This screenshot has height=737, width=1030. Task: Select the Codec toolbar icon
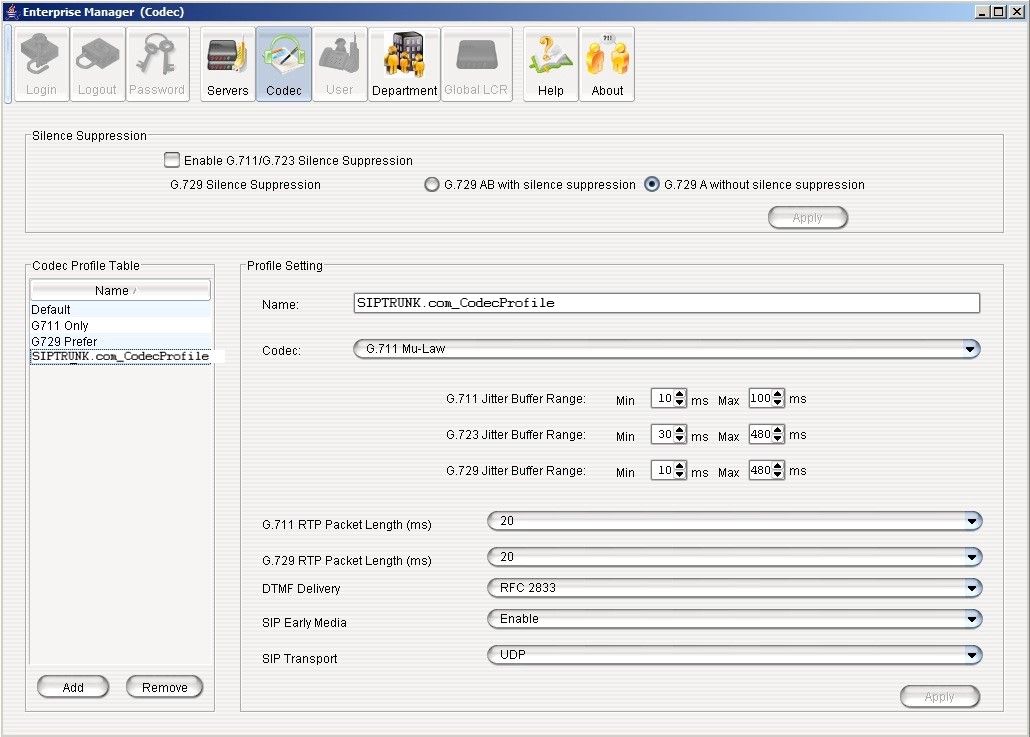pyautogui.click(x=284, y=64)
